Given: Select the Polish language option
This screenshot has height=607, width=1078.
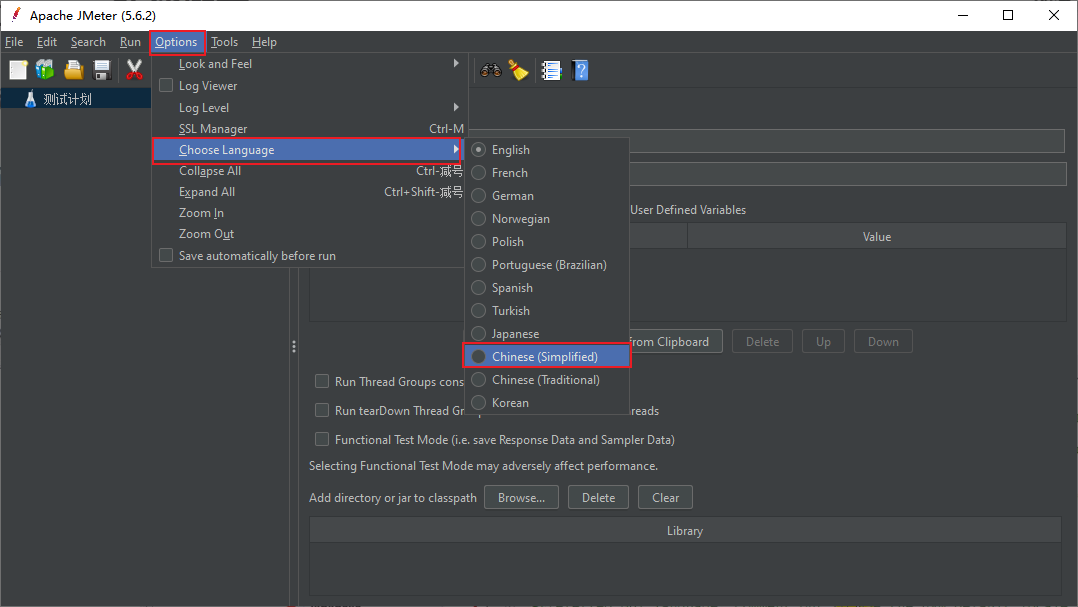Looking at the screenshot, I should click(x=547, y=242).
